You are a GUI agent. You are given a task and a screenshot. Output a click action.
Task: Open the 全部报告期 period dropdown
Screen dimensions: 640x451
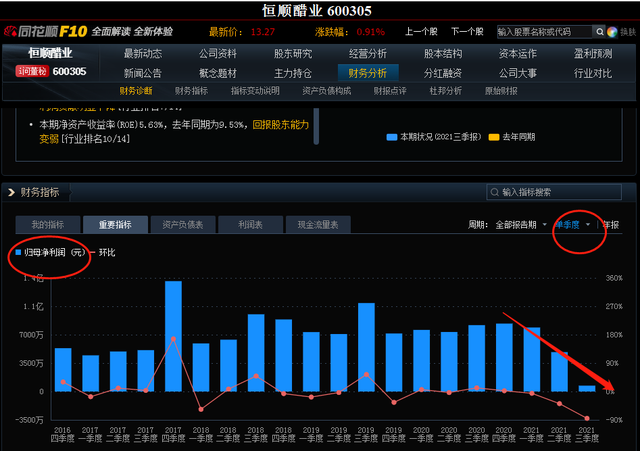520,224
